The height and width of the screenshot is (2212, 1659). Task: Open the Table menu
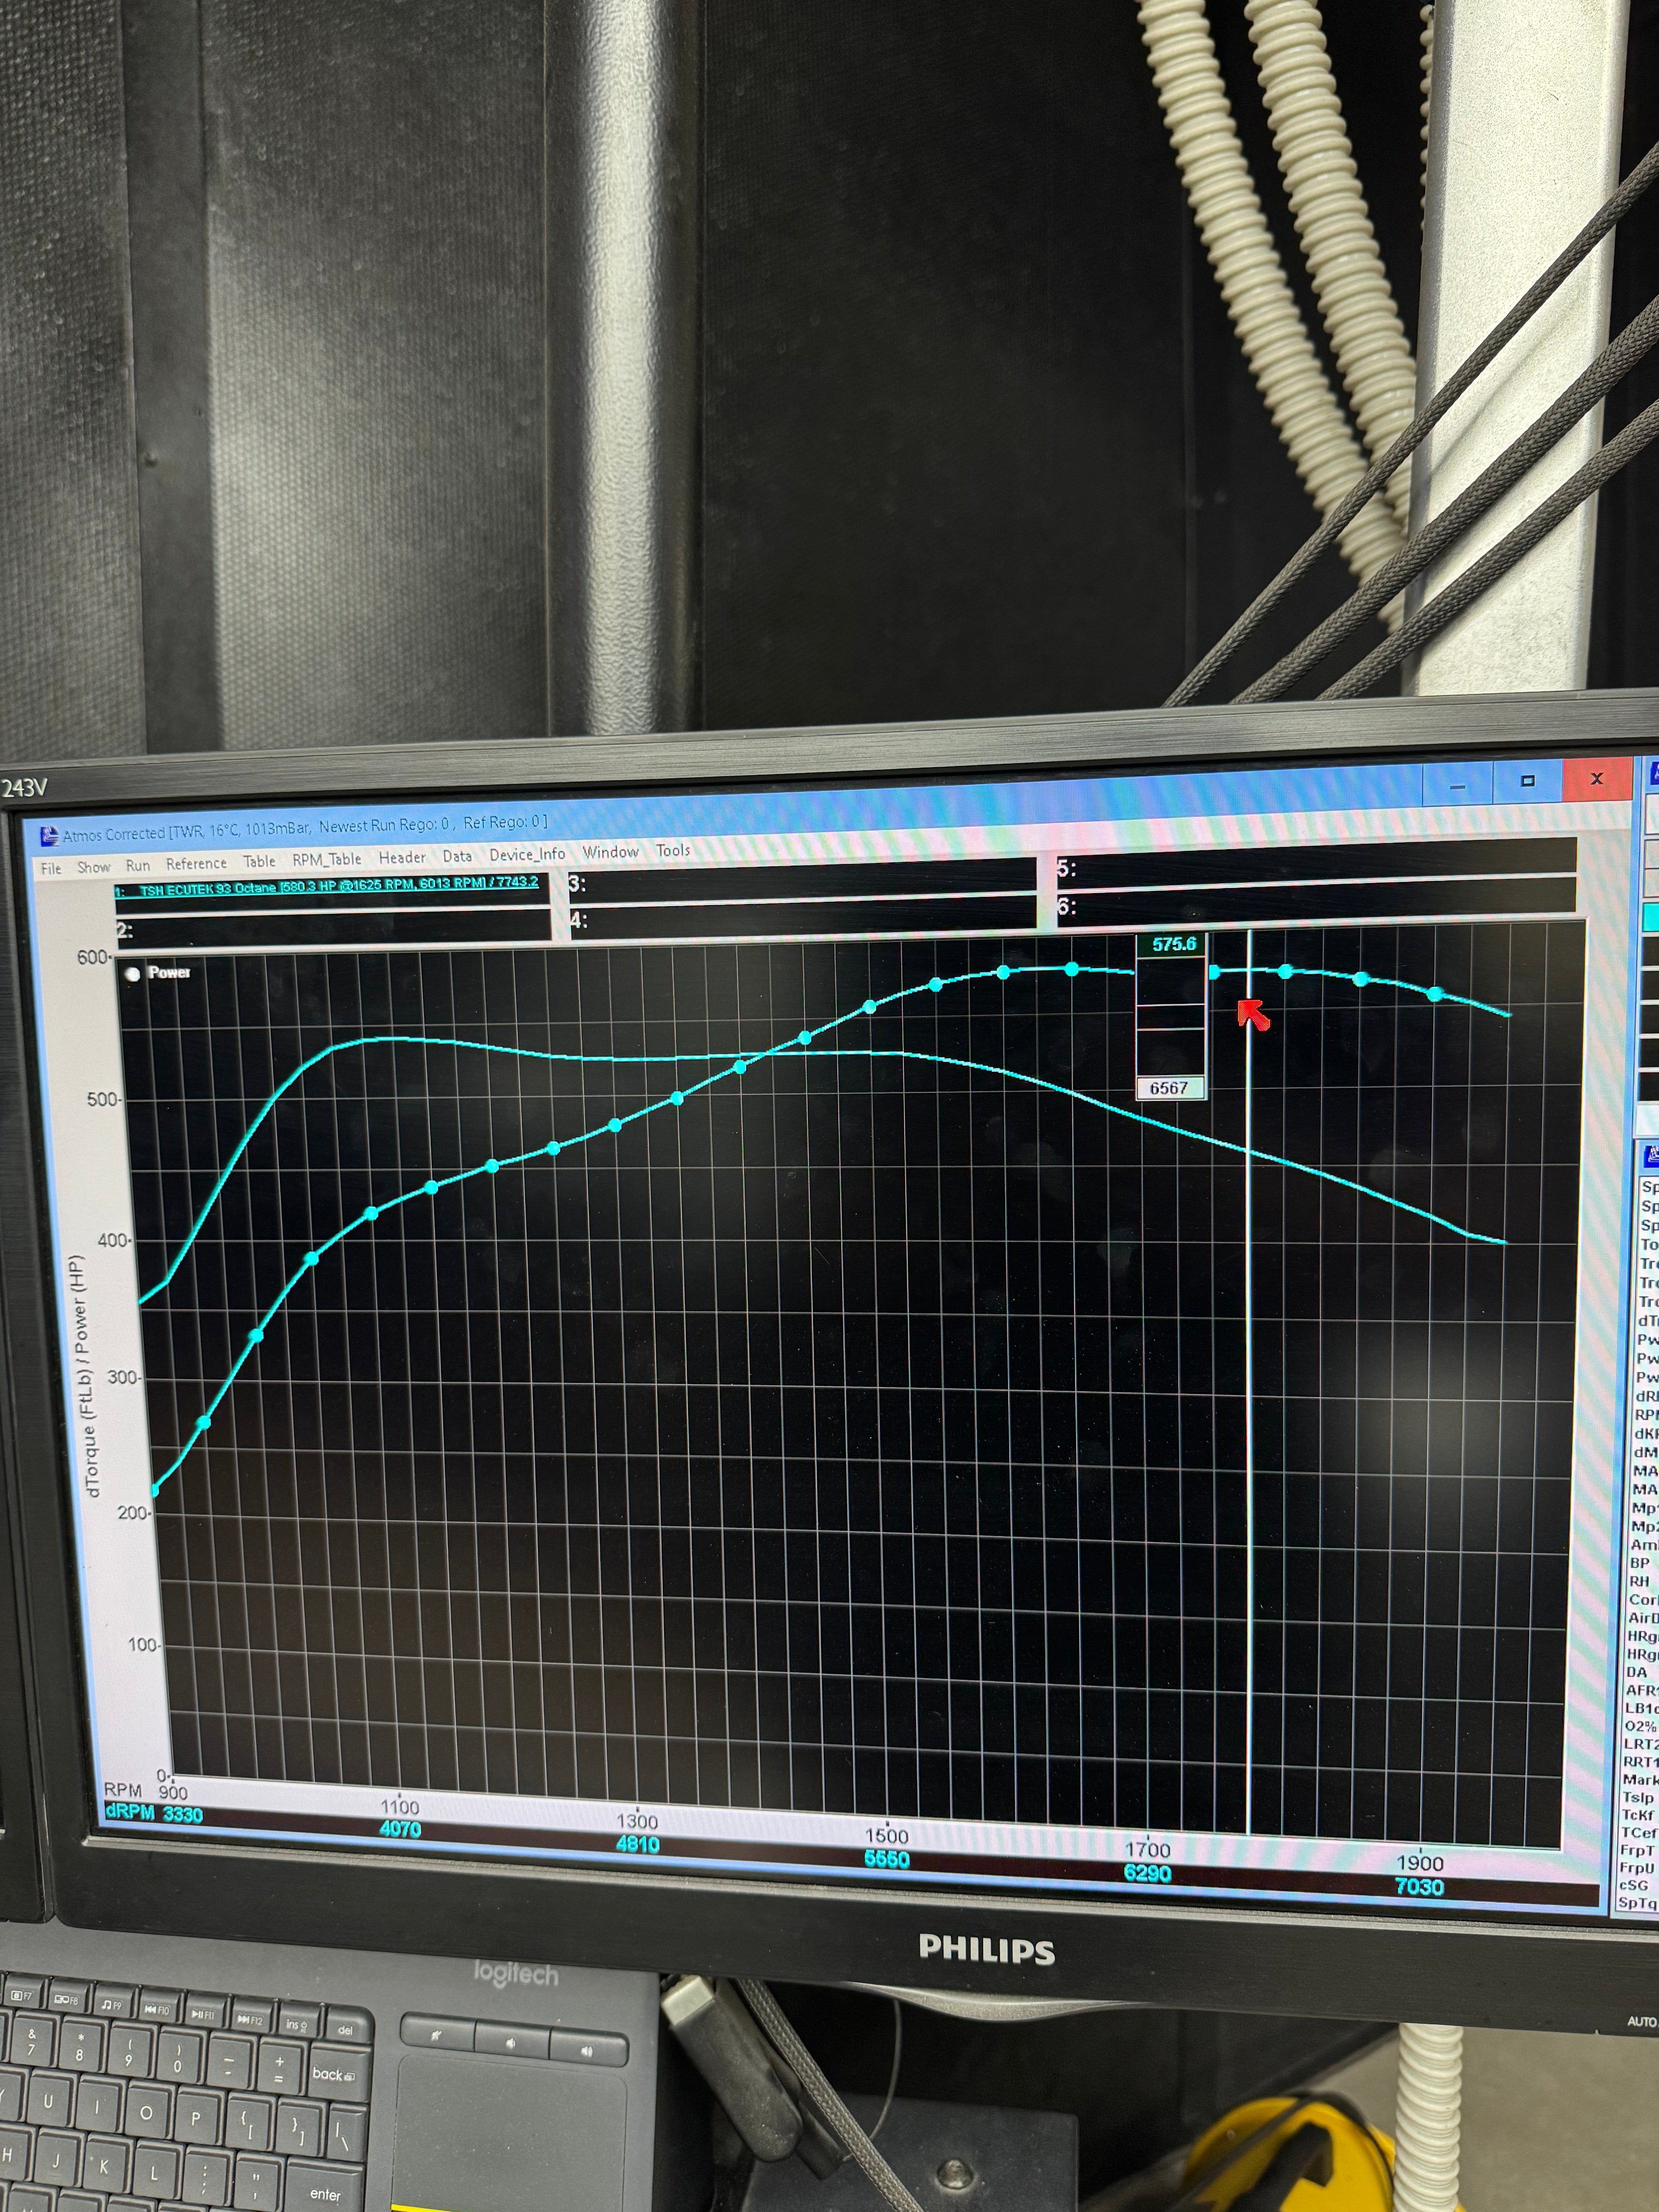259,861
